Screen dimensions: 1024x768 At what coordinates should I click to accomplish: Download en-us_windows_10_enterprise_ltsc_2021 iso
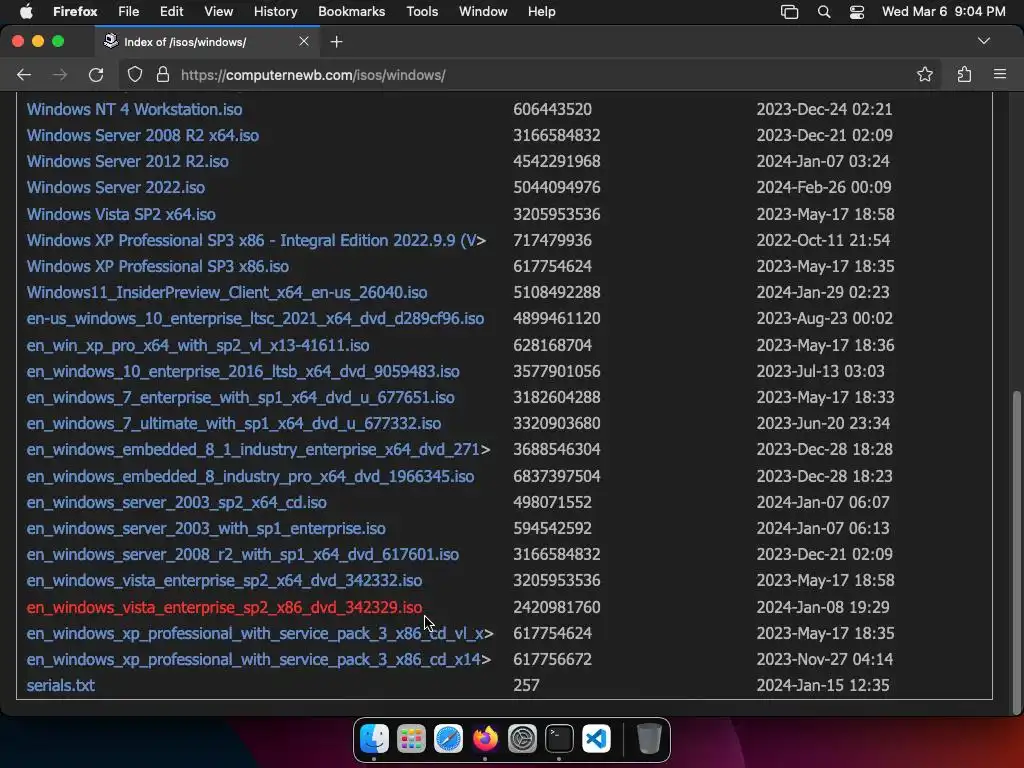[255, 318]
